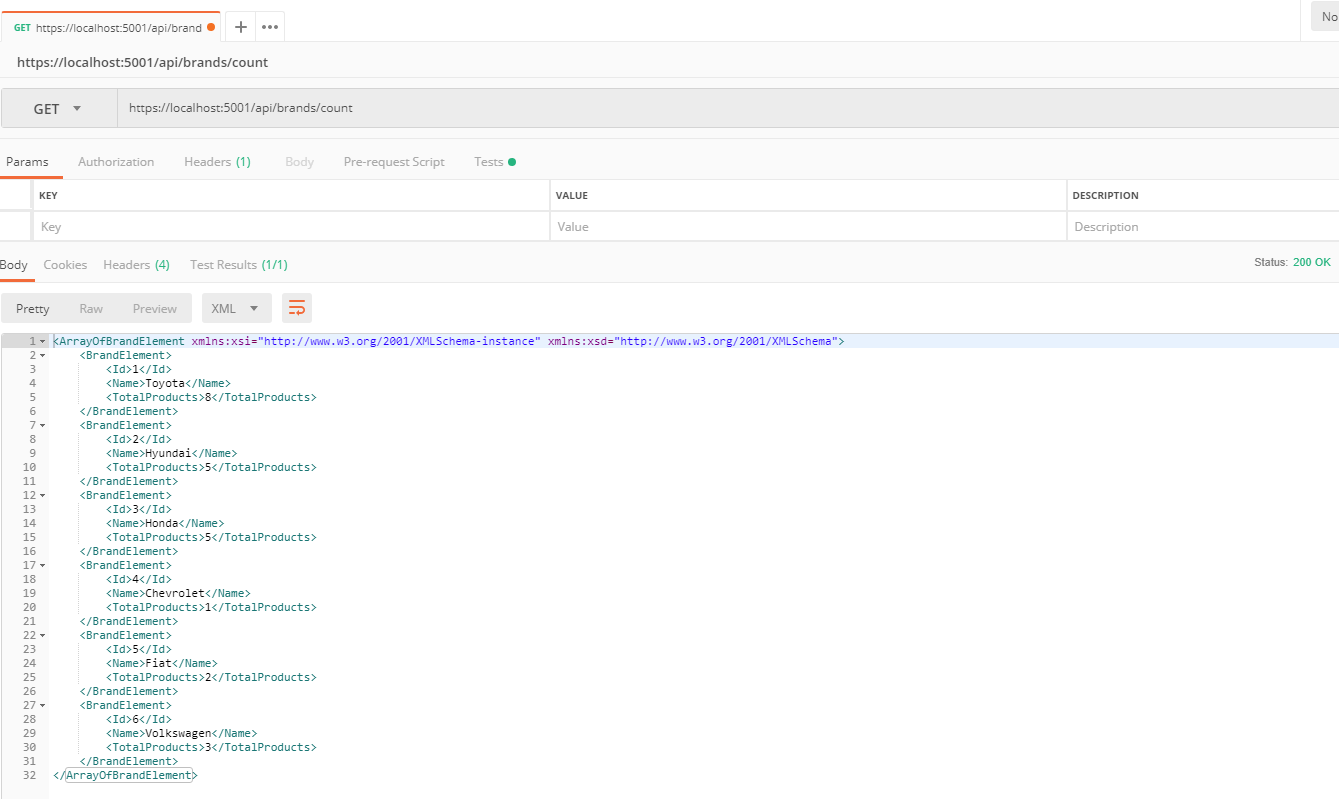Click the request title api/brands/count

(x=142, y=62)
